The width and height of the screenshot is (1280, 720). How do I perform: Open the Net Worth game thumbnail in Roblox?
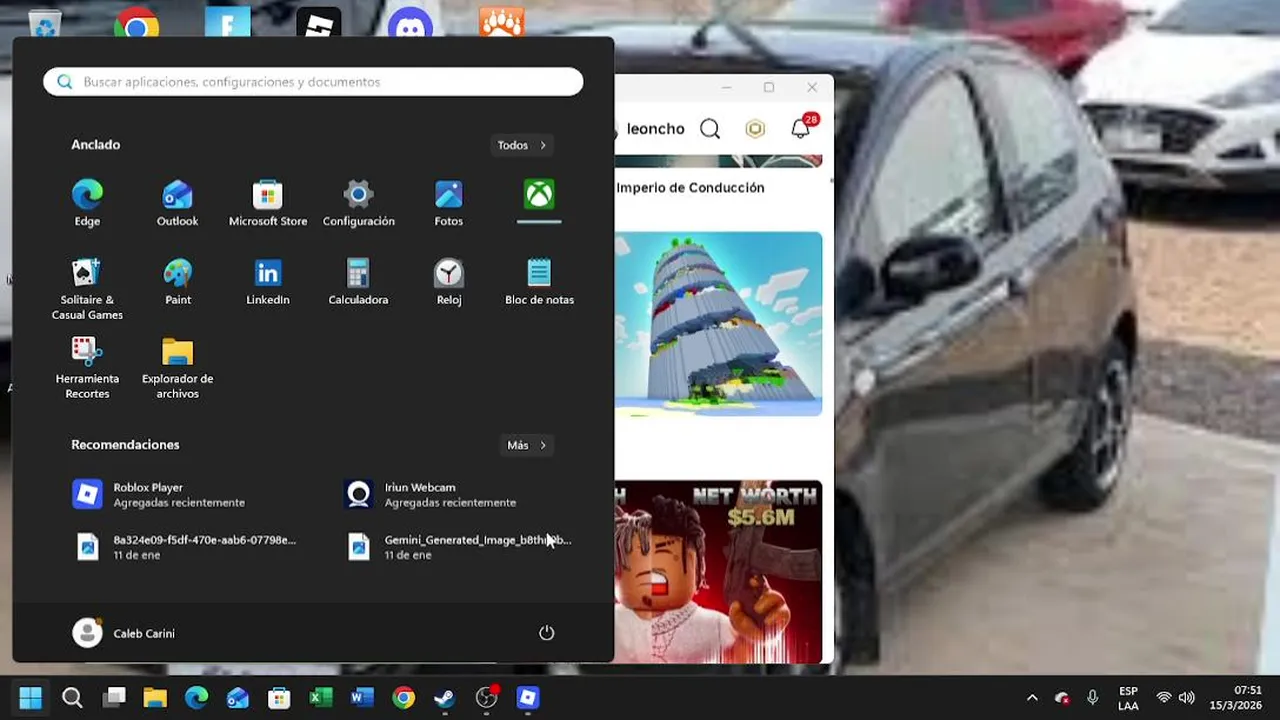click(x=718, y=571)
